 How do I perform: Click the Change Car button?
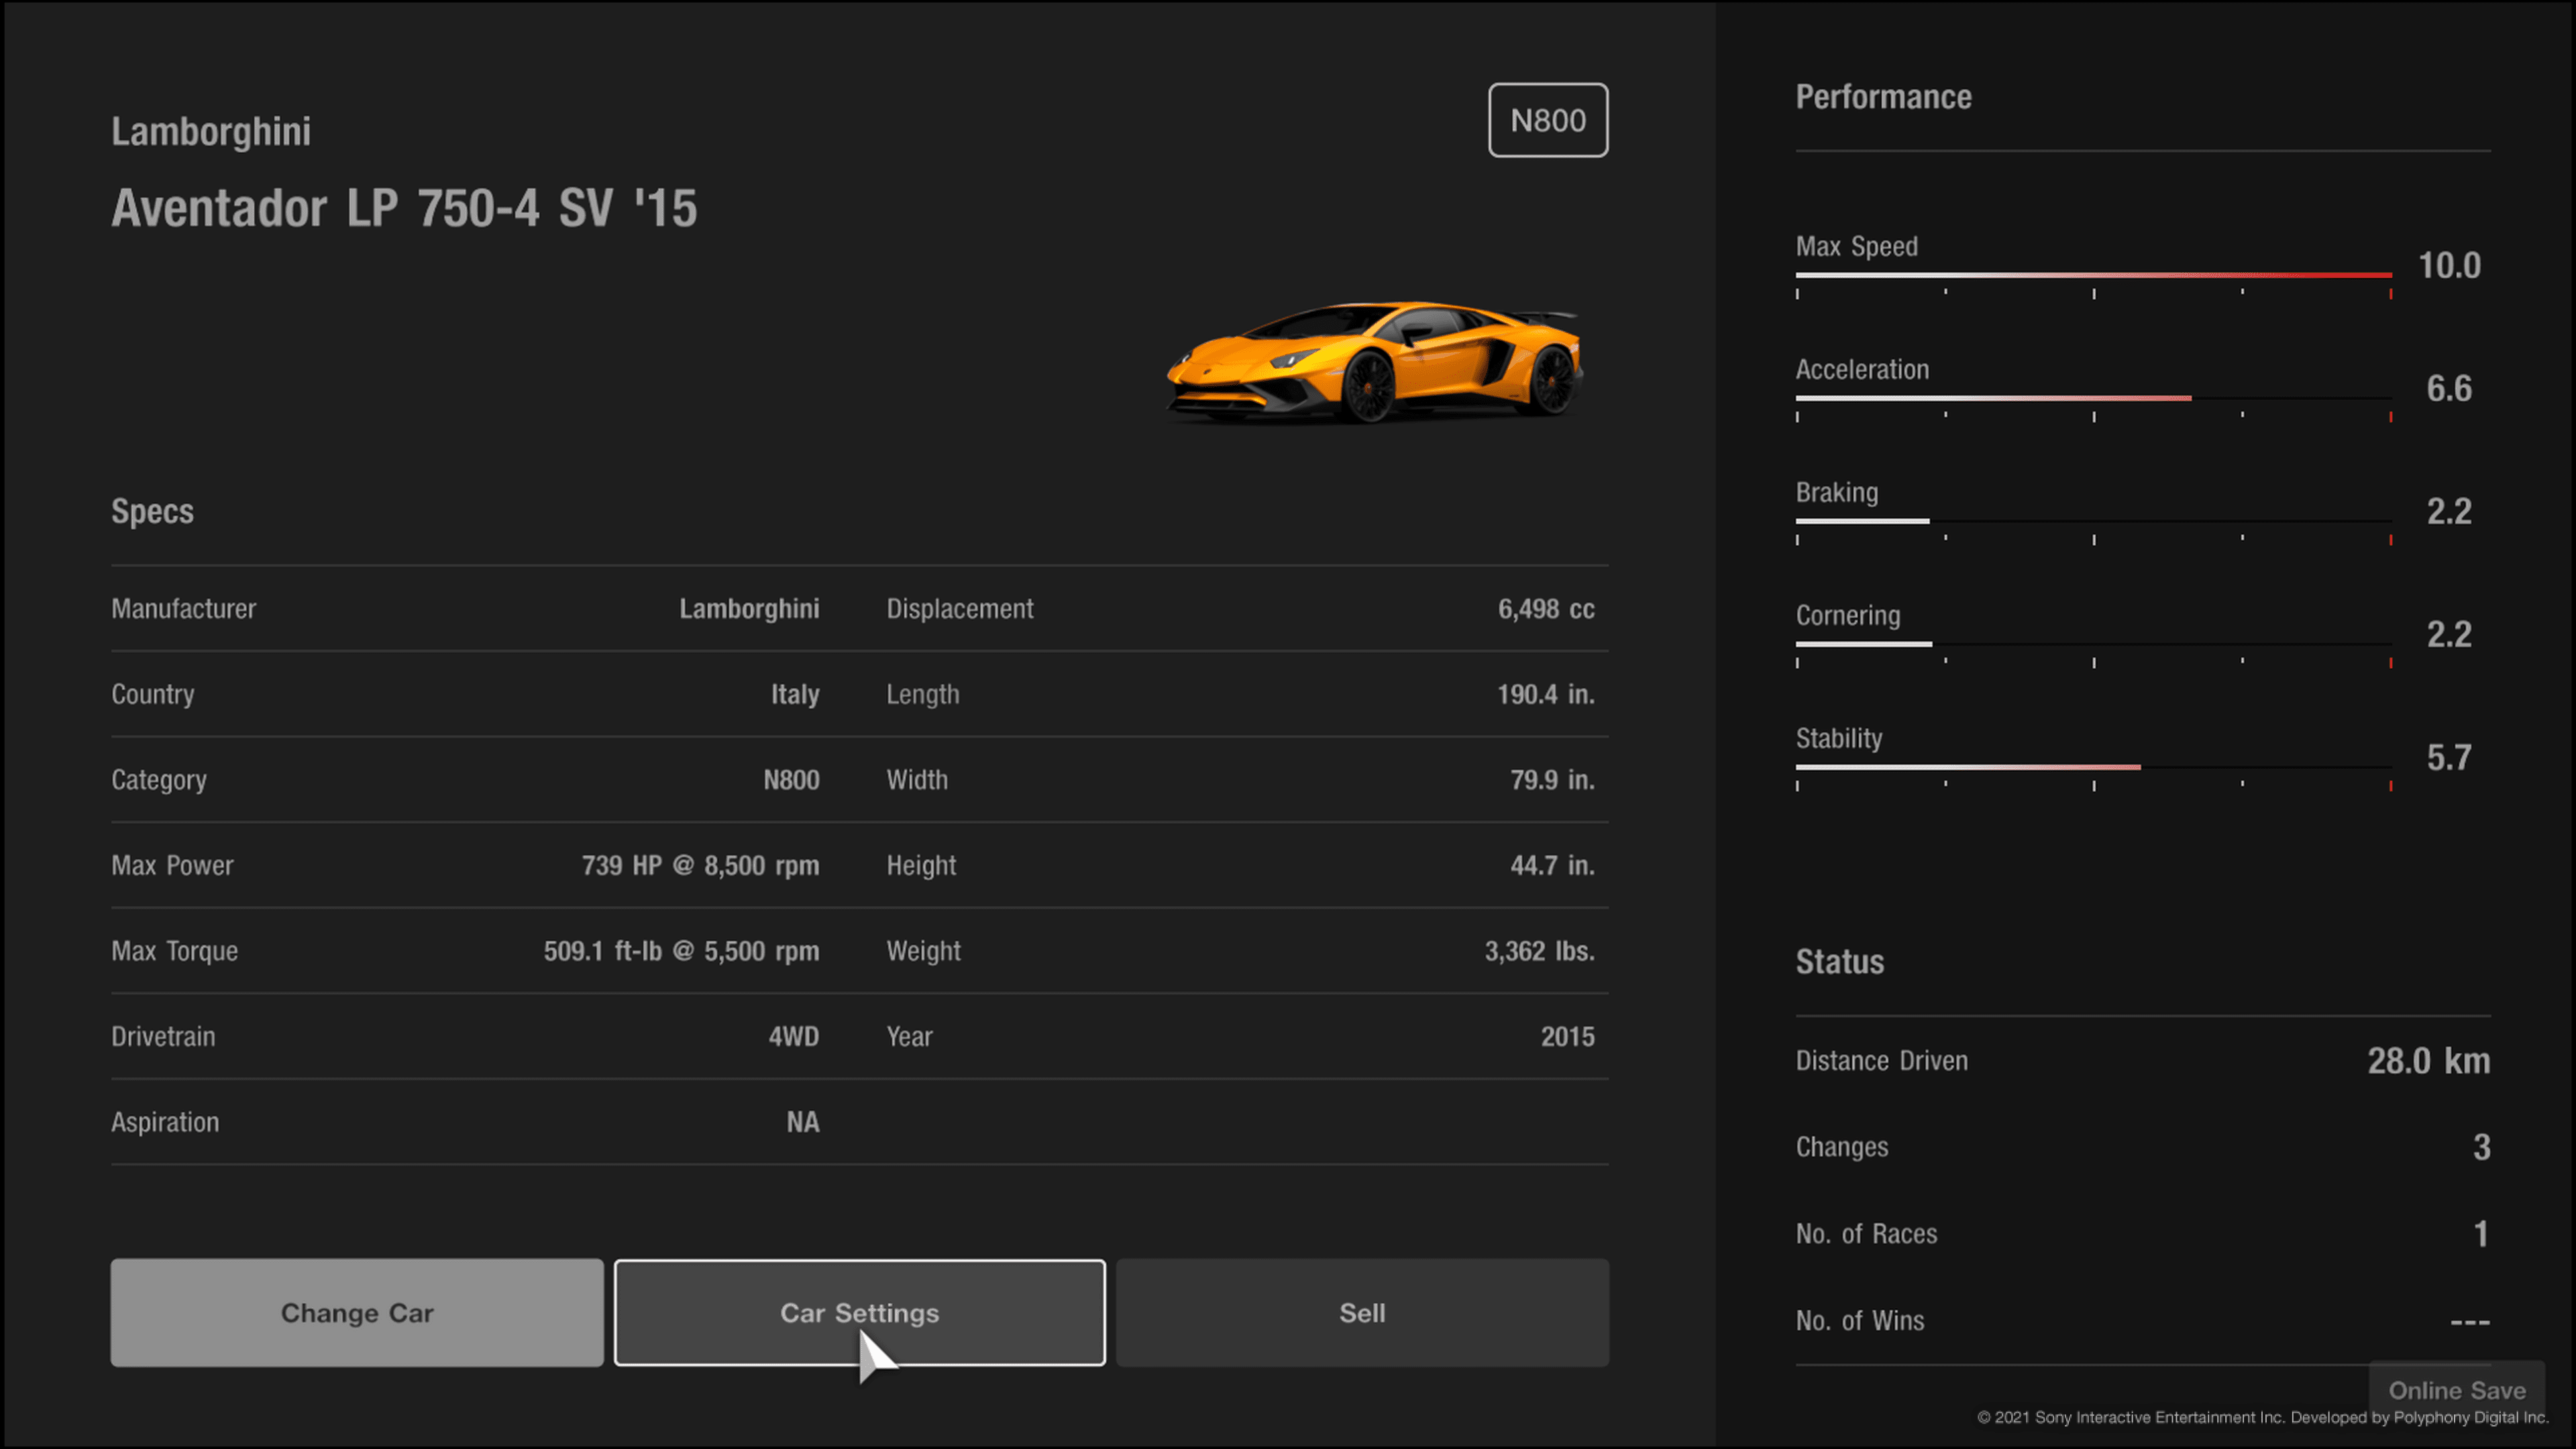tap(357, 1312)
